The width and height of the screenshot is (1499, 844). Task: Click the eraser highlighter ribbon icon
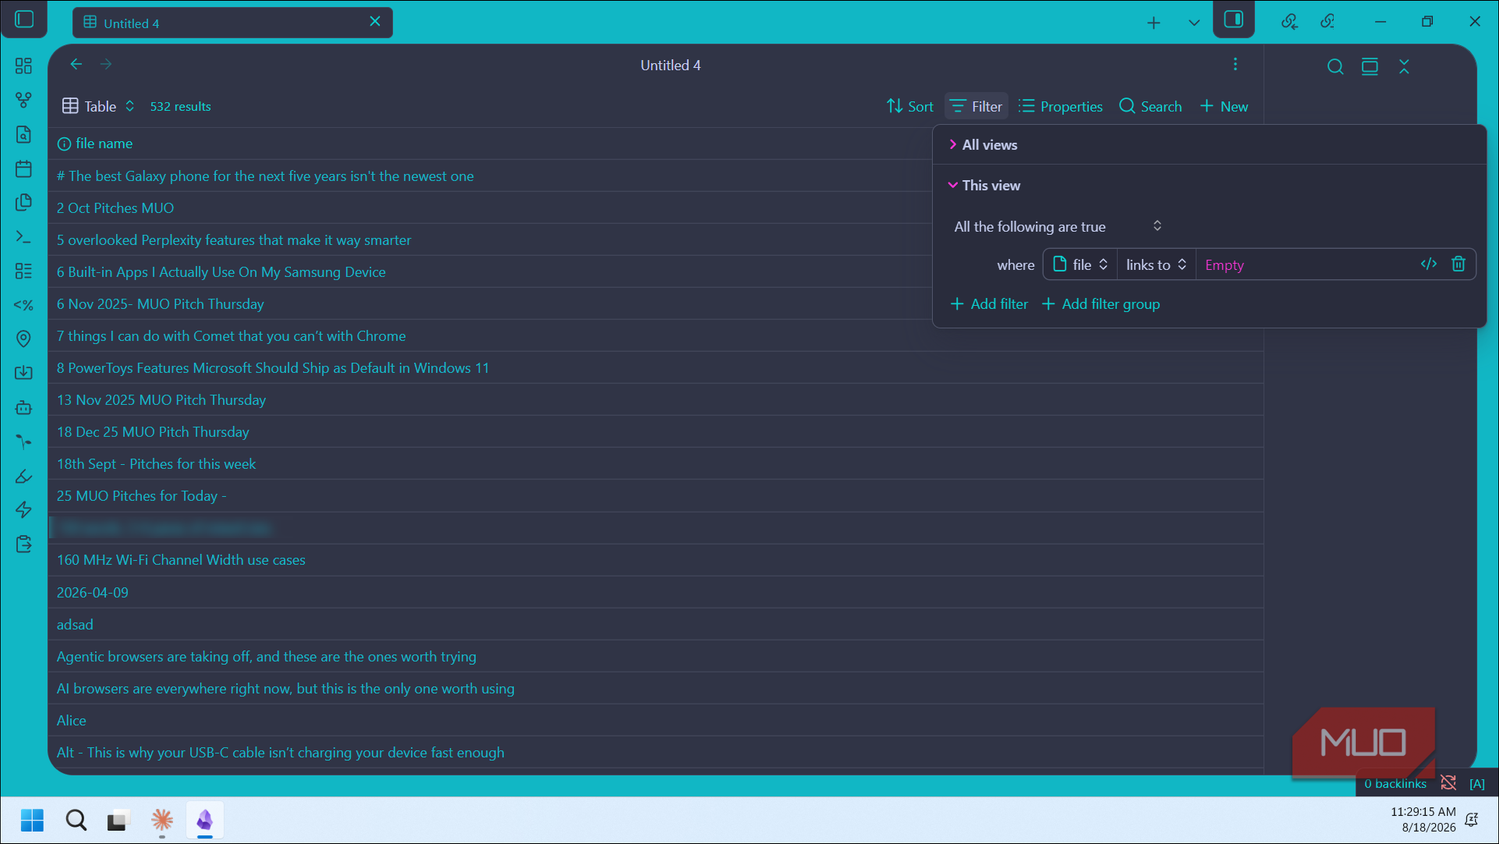(x=24, y=476)
